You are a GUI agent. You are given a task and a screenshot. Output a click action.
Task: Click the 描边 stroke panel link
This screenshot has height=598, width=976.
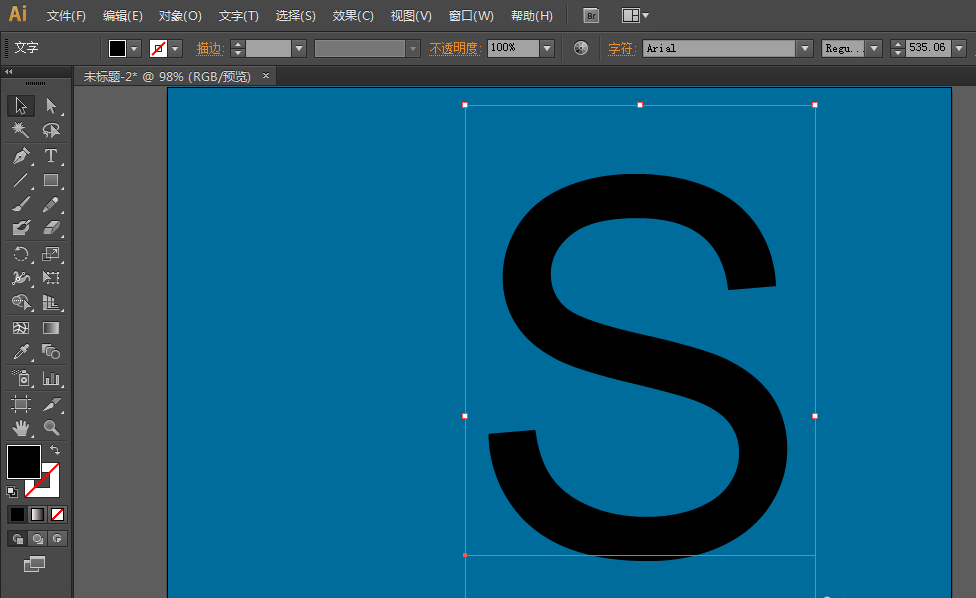(210, 48)
